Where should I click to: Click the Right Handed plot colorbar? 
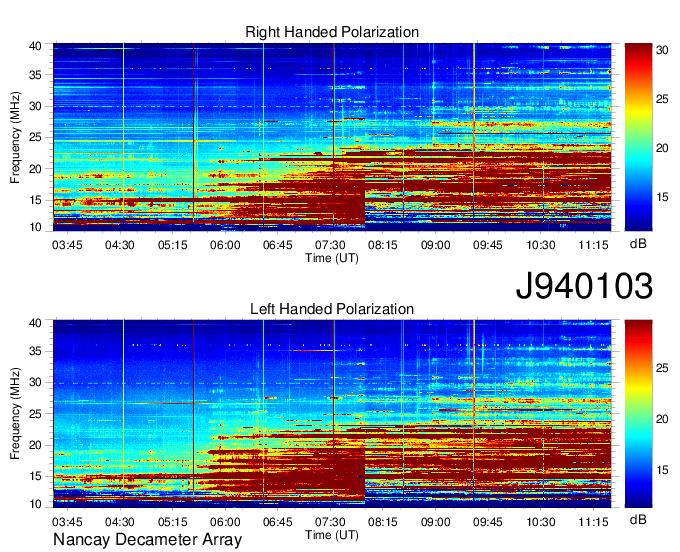[x=638, y=137]
